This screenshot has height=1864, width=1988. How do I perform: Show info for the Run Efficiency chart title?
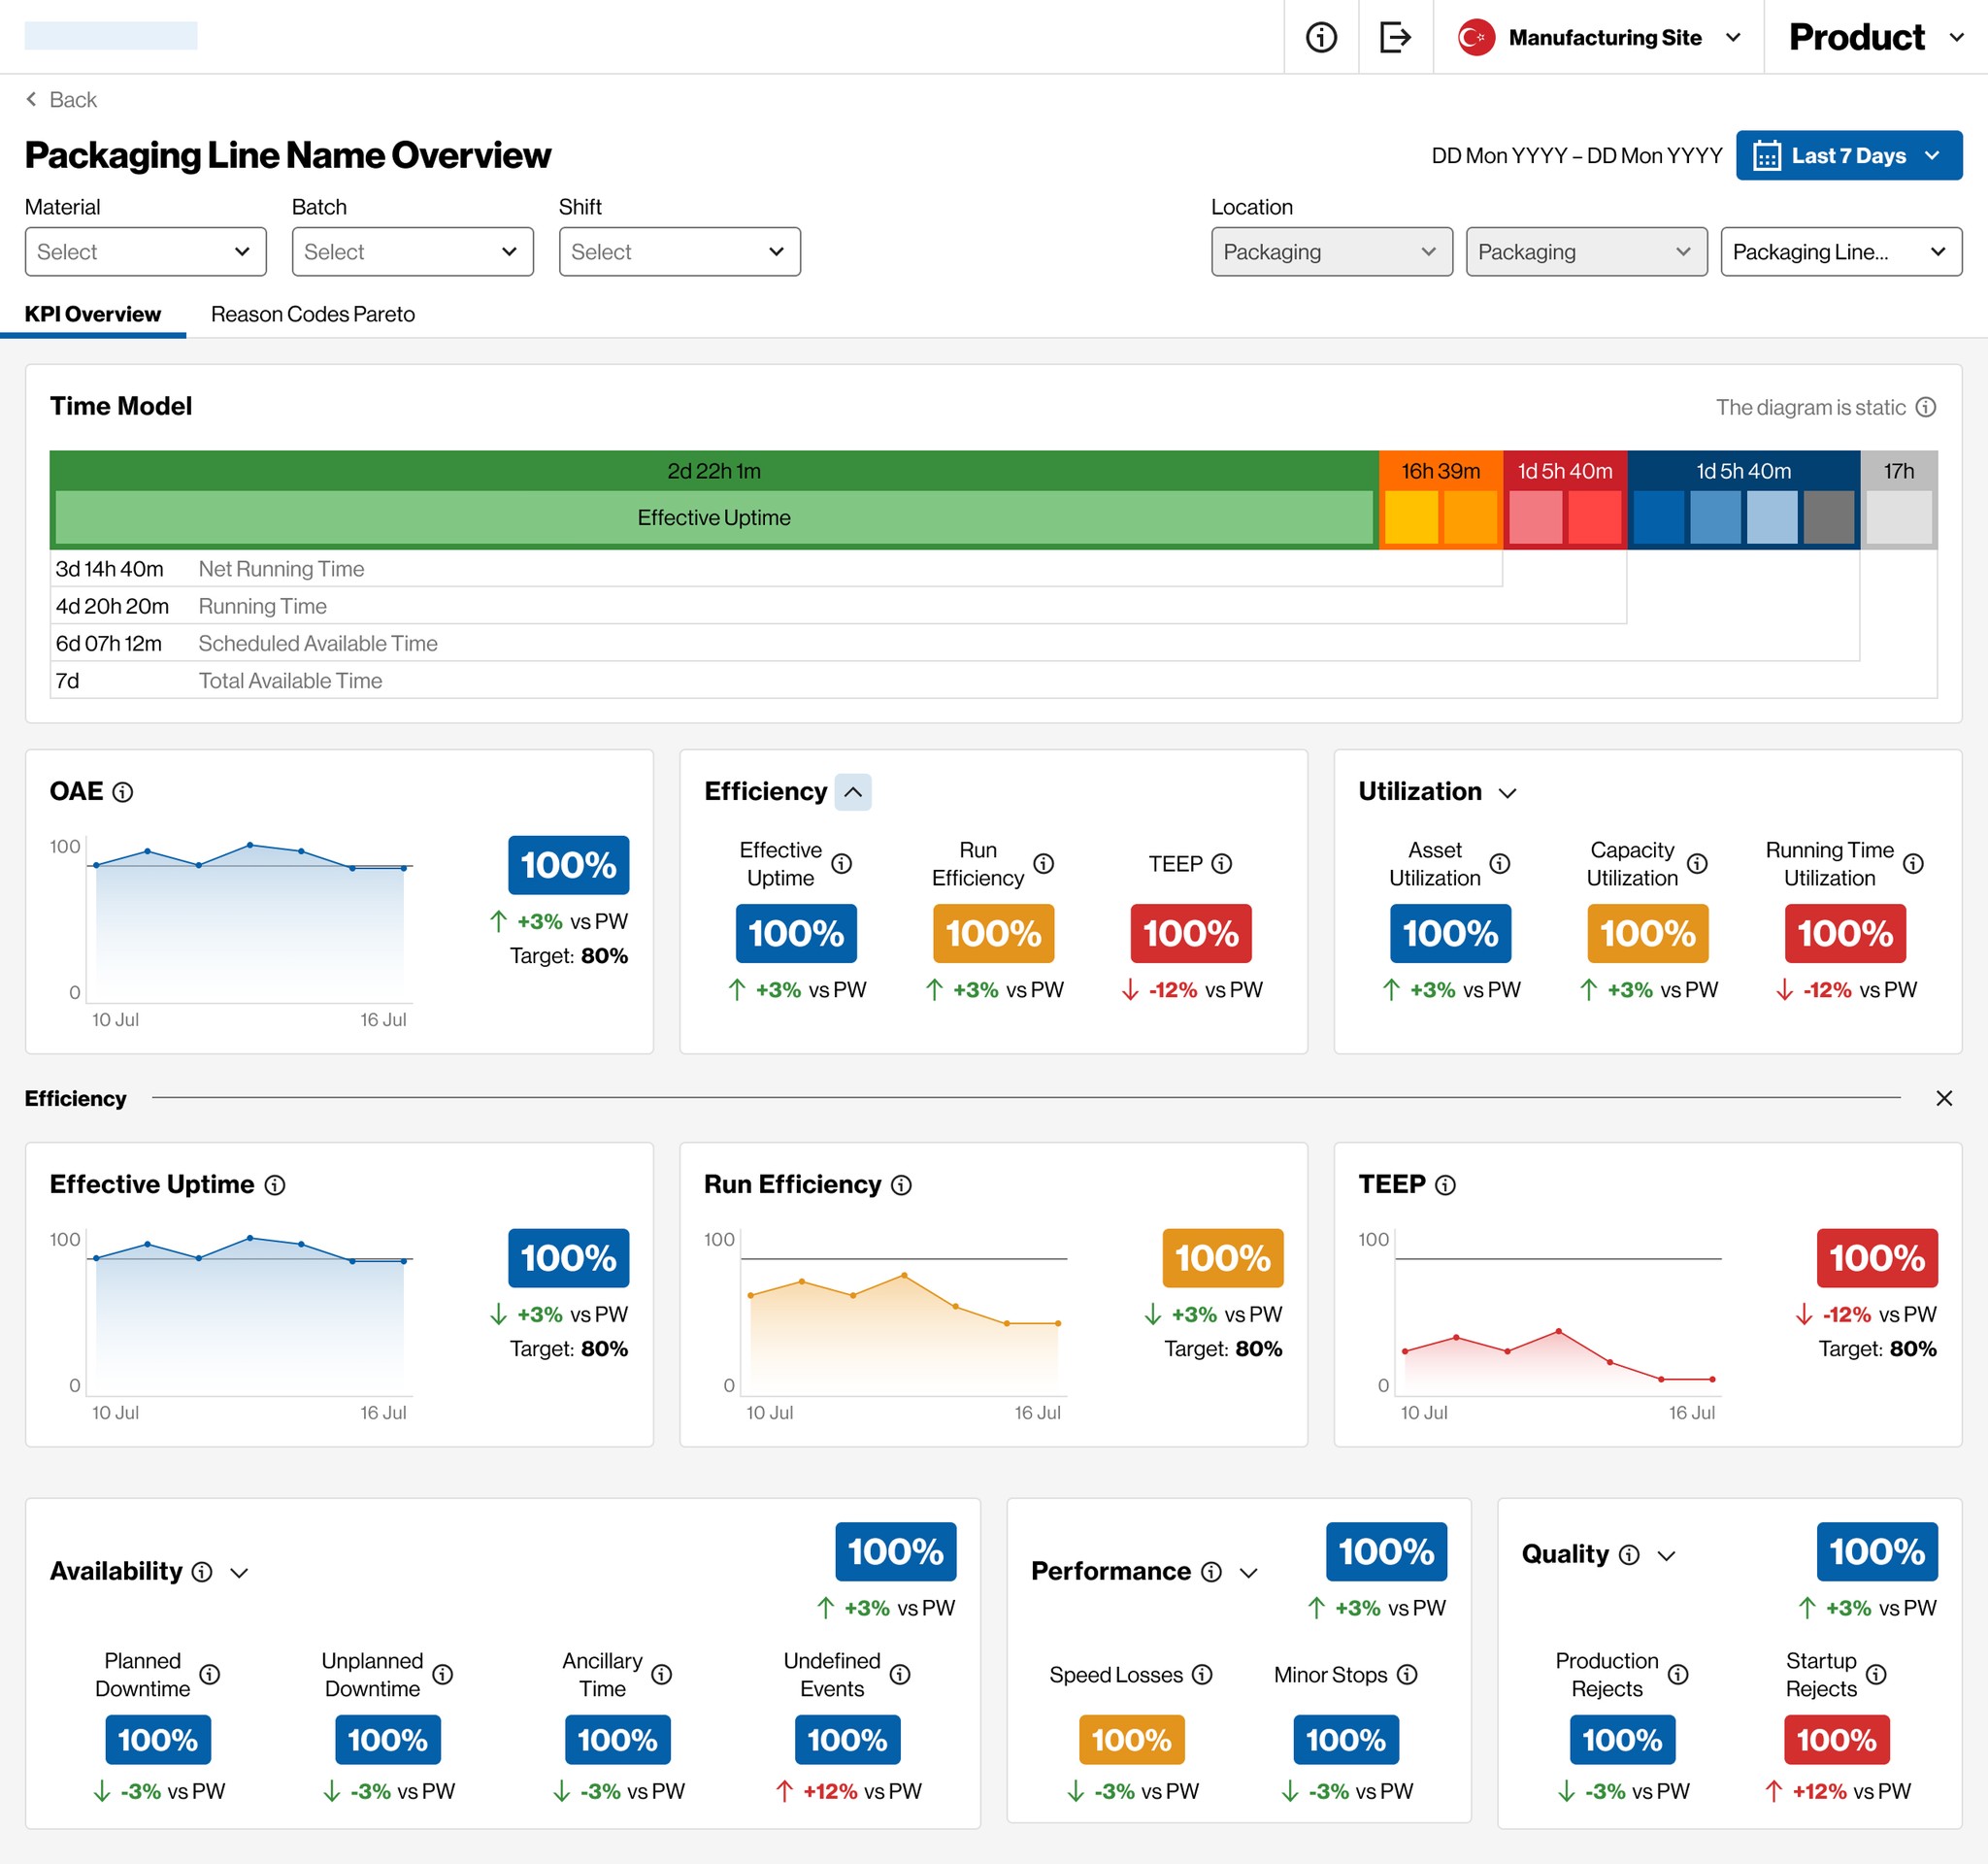pyautogui.click(x=901, y=1185)
